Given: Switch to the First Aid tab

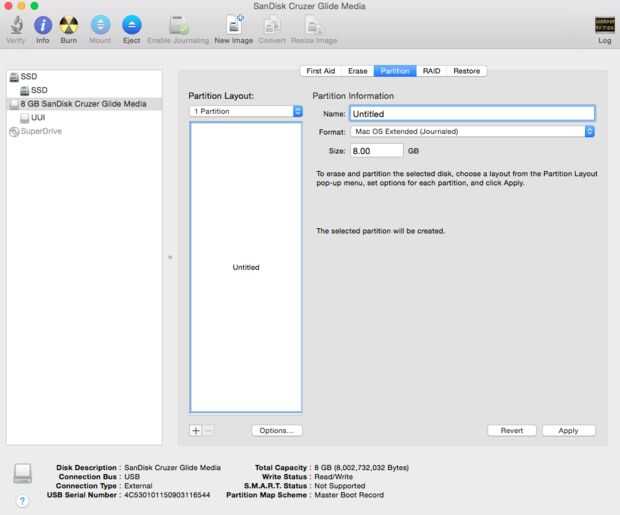Looking at the screenshot, I should click(321, 71).
